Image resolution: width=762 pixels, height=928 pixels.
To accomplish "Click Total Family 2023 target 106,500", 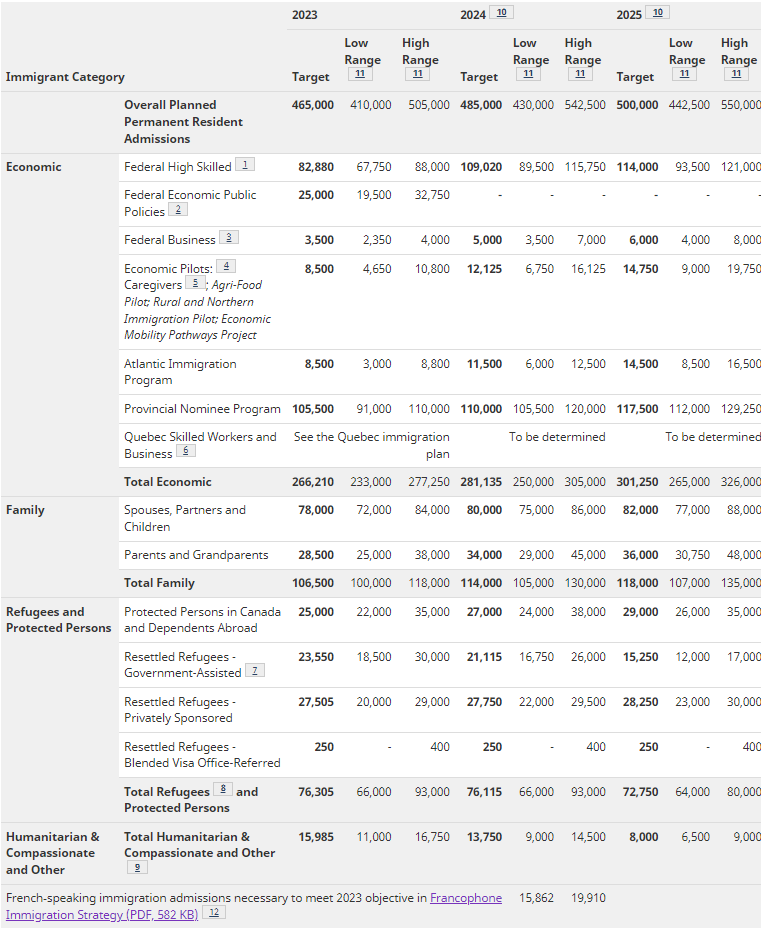I will pos(312,583).
